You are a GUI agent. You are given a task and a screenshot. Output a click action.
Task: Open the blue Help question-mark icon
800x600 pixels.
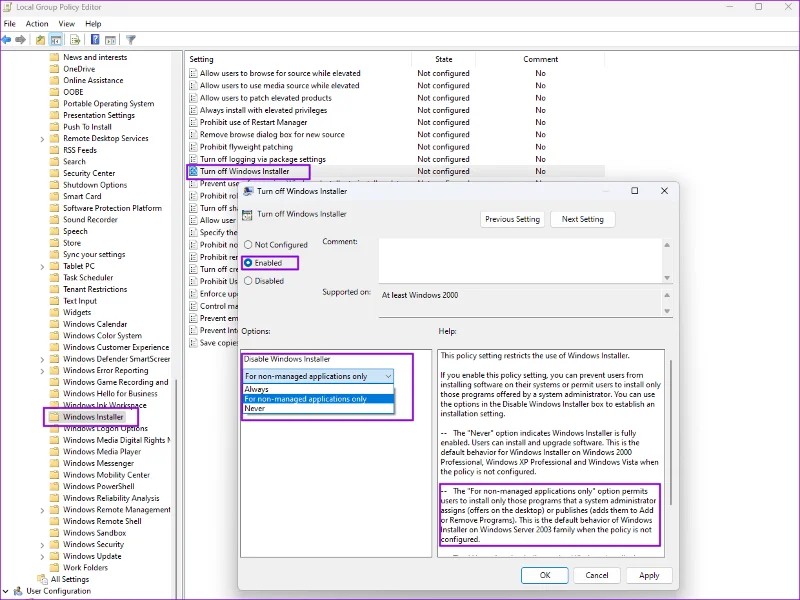point(95,40)
